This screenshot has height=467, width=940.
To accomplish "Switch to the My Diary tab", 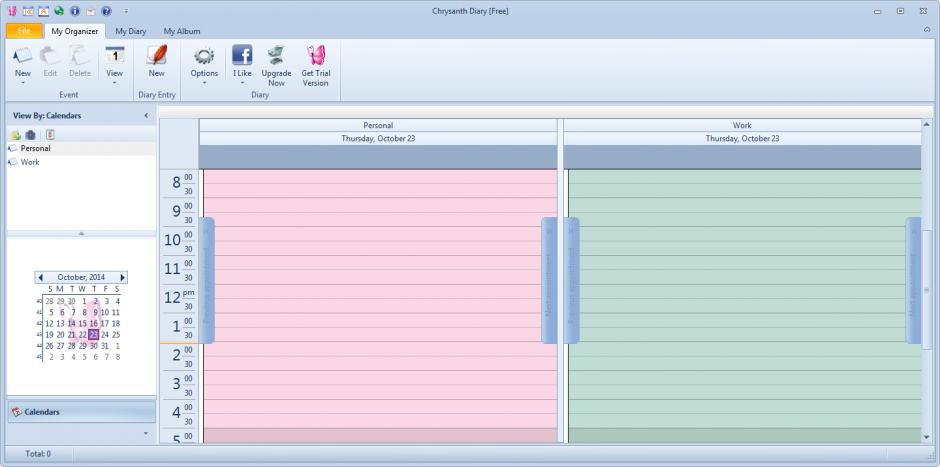I will coord(131,31).
